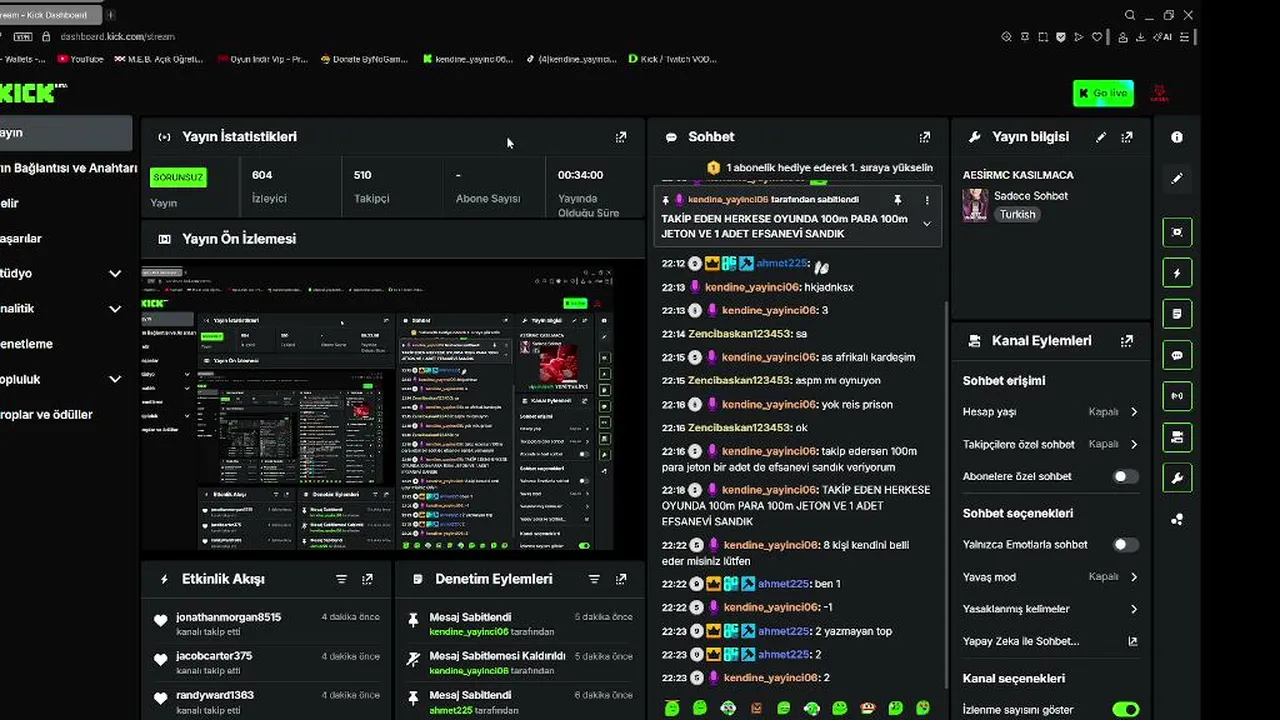The height and width of the screenshot is (720, 1280).
Task: Toggle the broadcast signal panel icon in the right sidebar
Action: coord(1177,396)
